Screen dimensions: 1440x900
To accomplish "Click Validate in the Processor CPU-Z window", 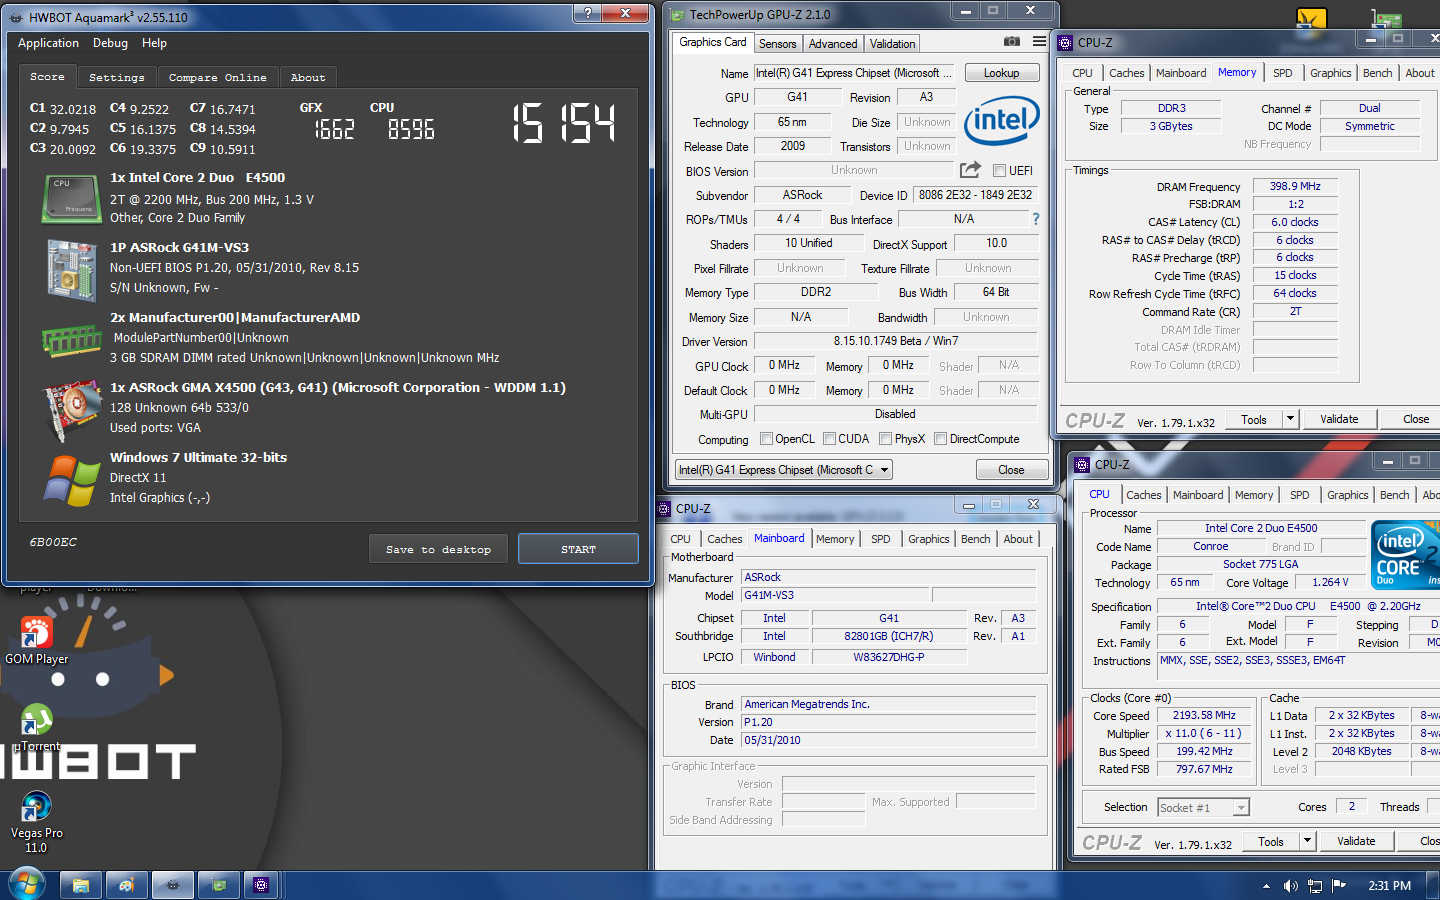I will click(1356, 841).
